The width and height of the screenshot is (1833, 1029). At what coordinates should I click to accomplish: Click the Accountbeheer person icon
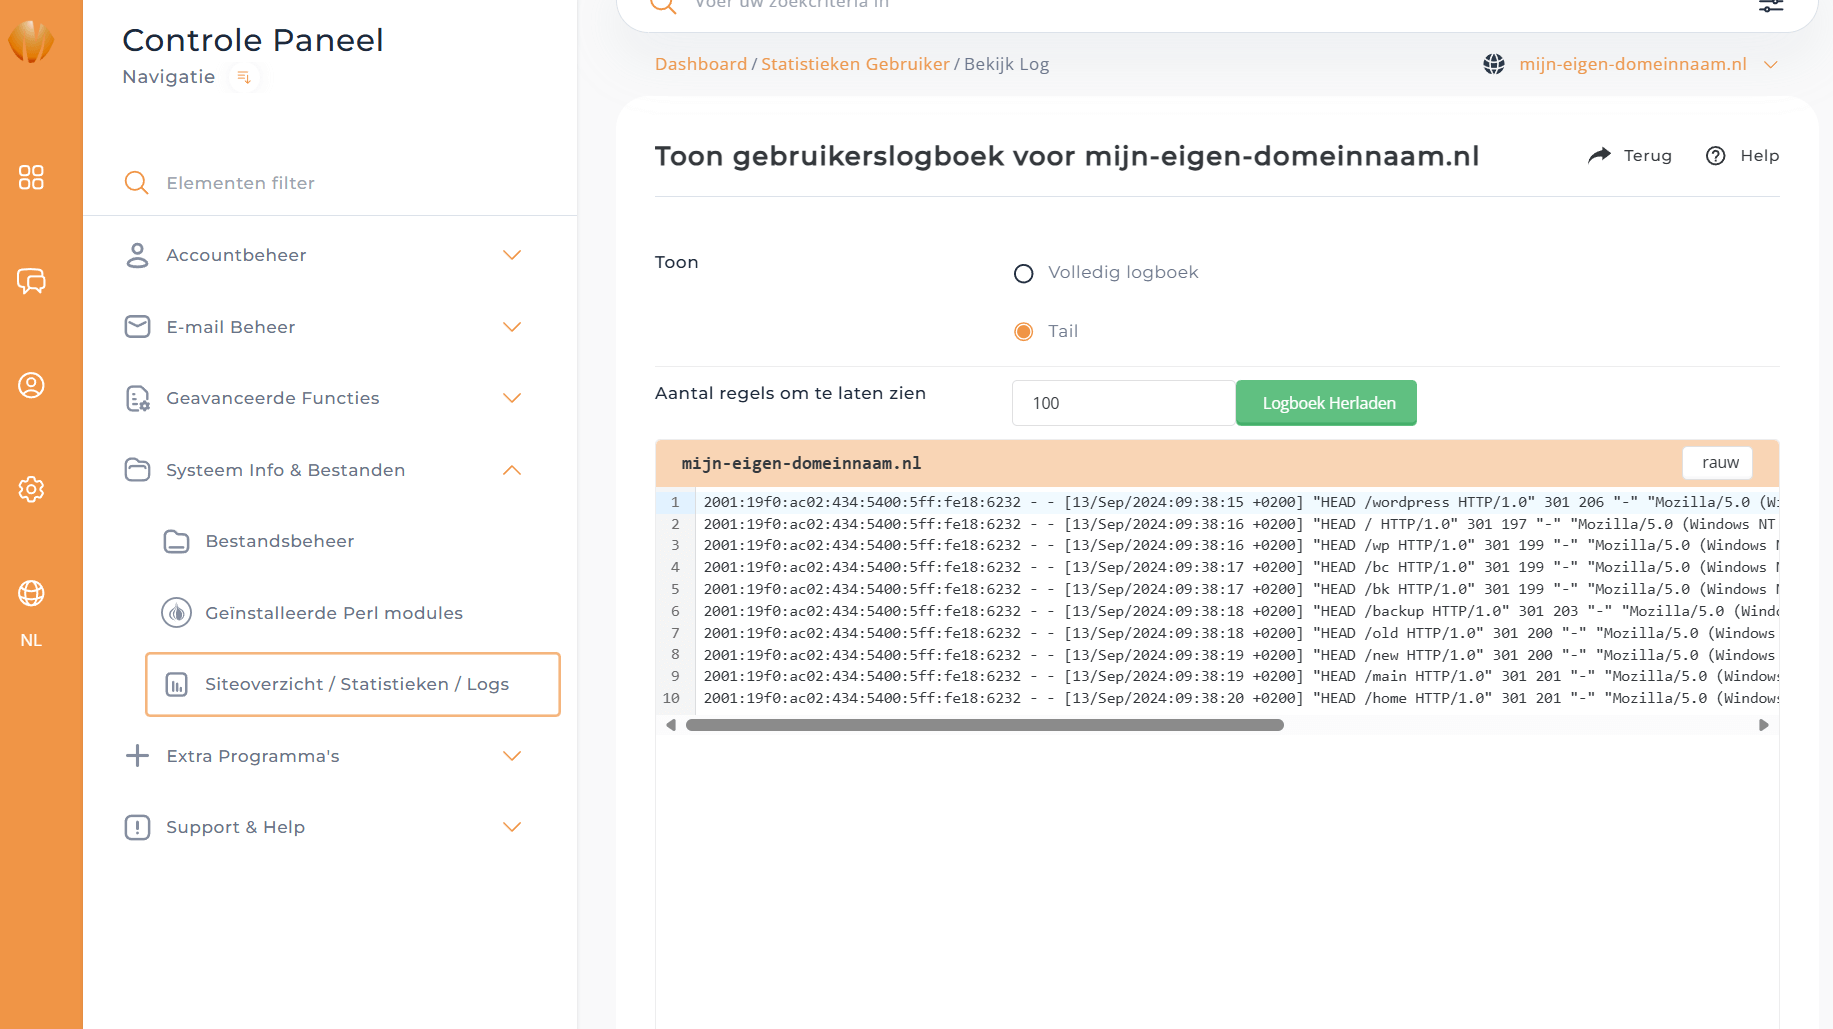click(x=137, y=255)
